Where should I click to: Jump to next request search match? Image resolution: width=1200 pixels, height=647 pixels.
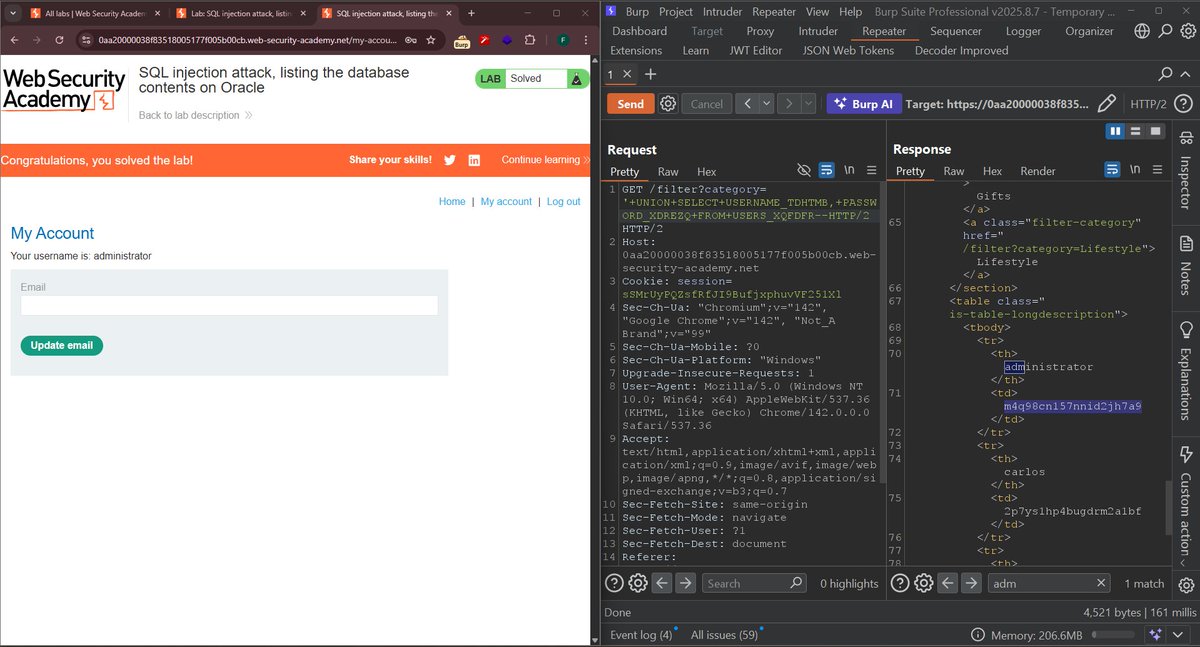tap(685, 583)
